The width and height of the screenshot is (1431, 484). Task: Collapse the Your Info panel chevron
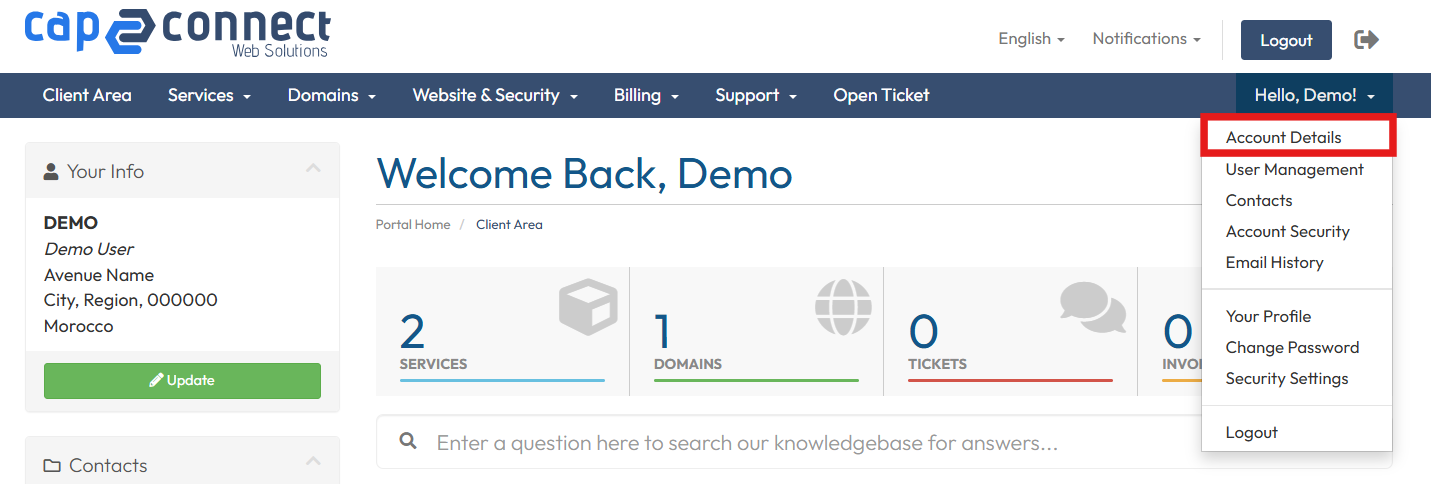[x=313, y=170]
